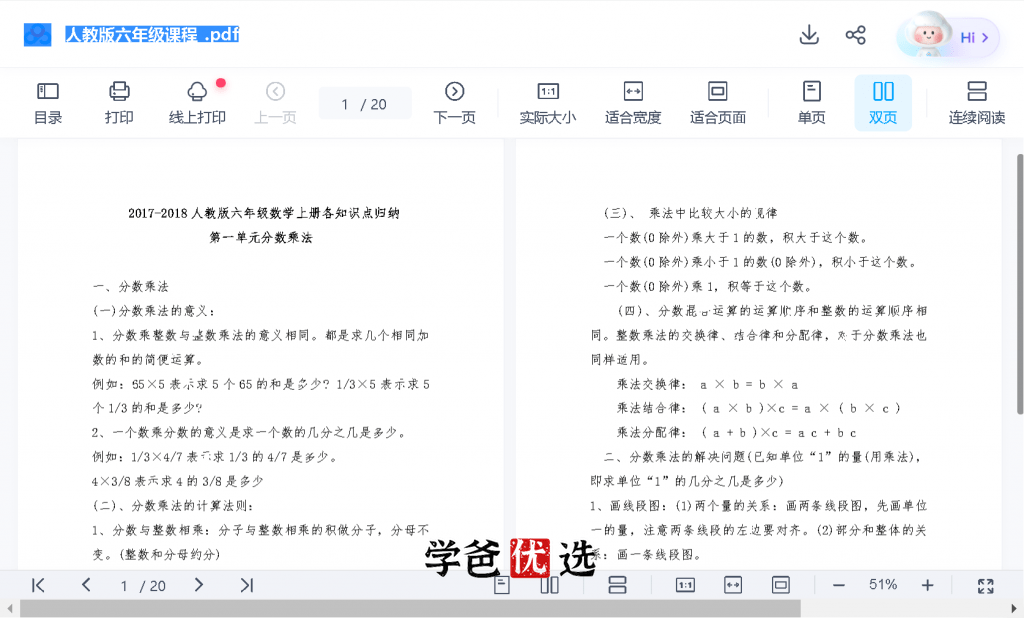Zoom in with the plus button
Image resolution: width=1024 pixels, height=618 pixels.
927,585
